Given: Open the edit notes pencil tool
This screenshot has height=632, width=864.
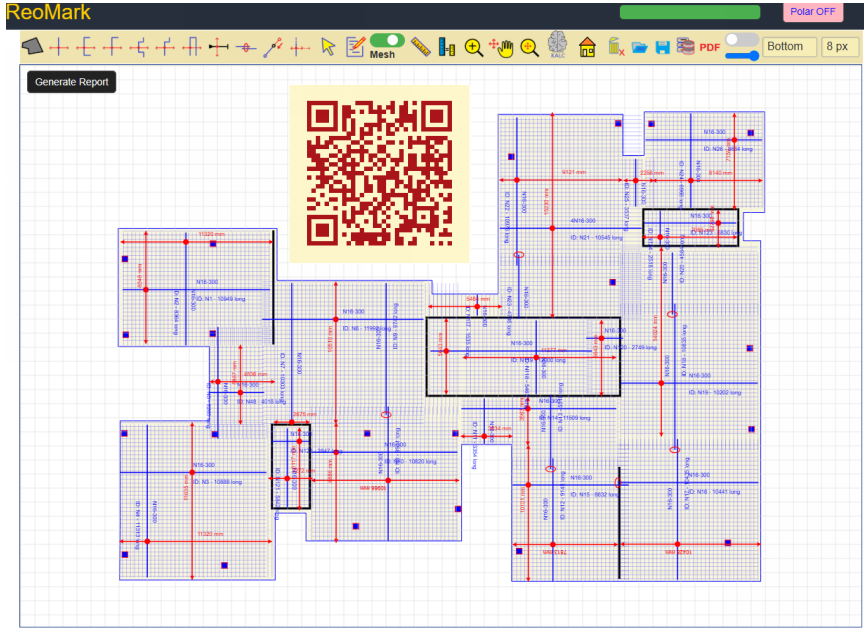Looking at the screenshot, I should point(355,47).
